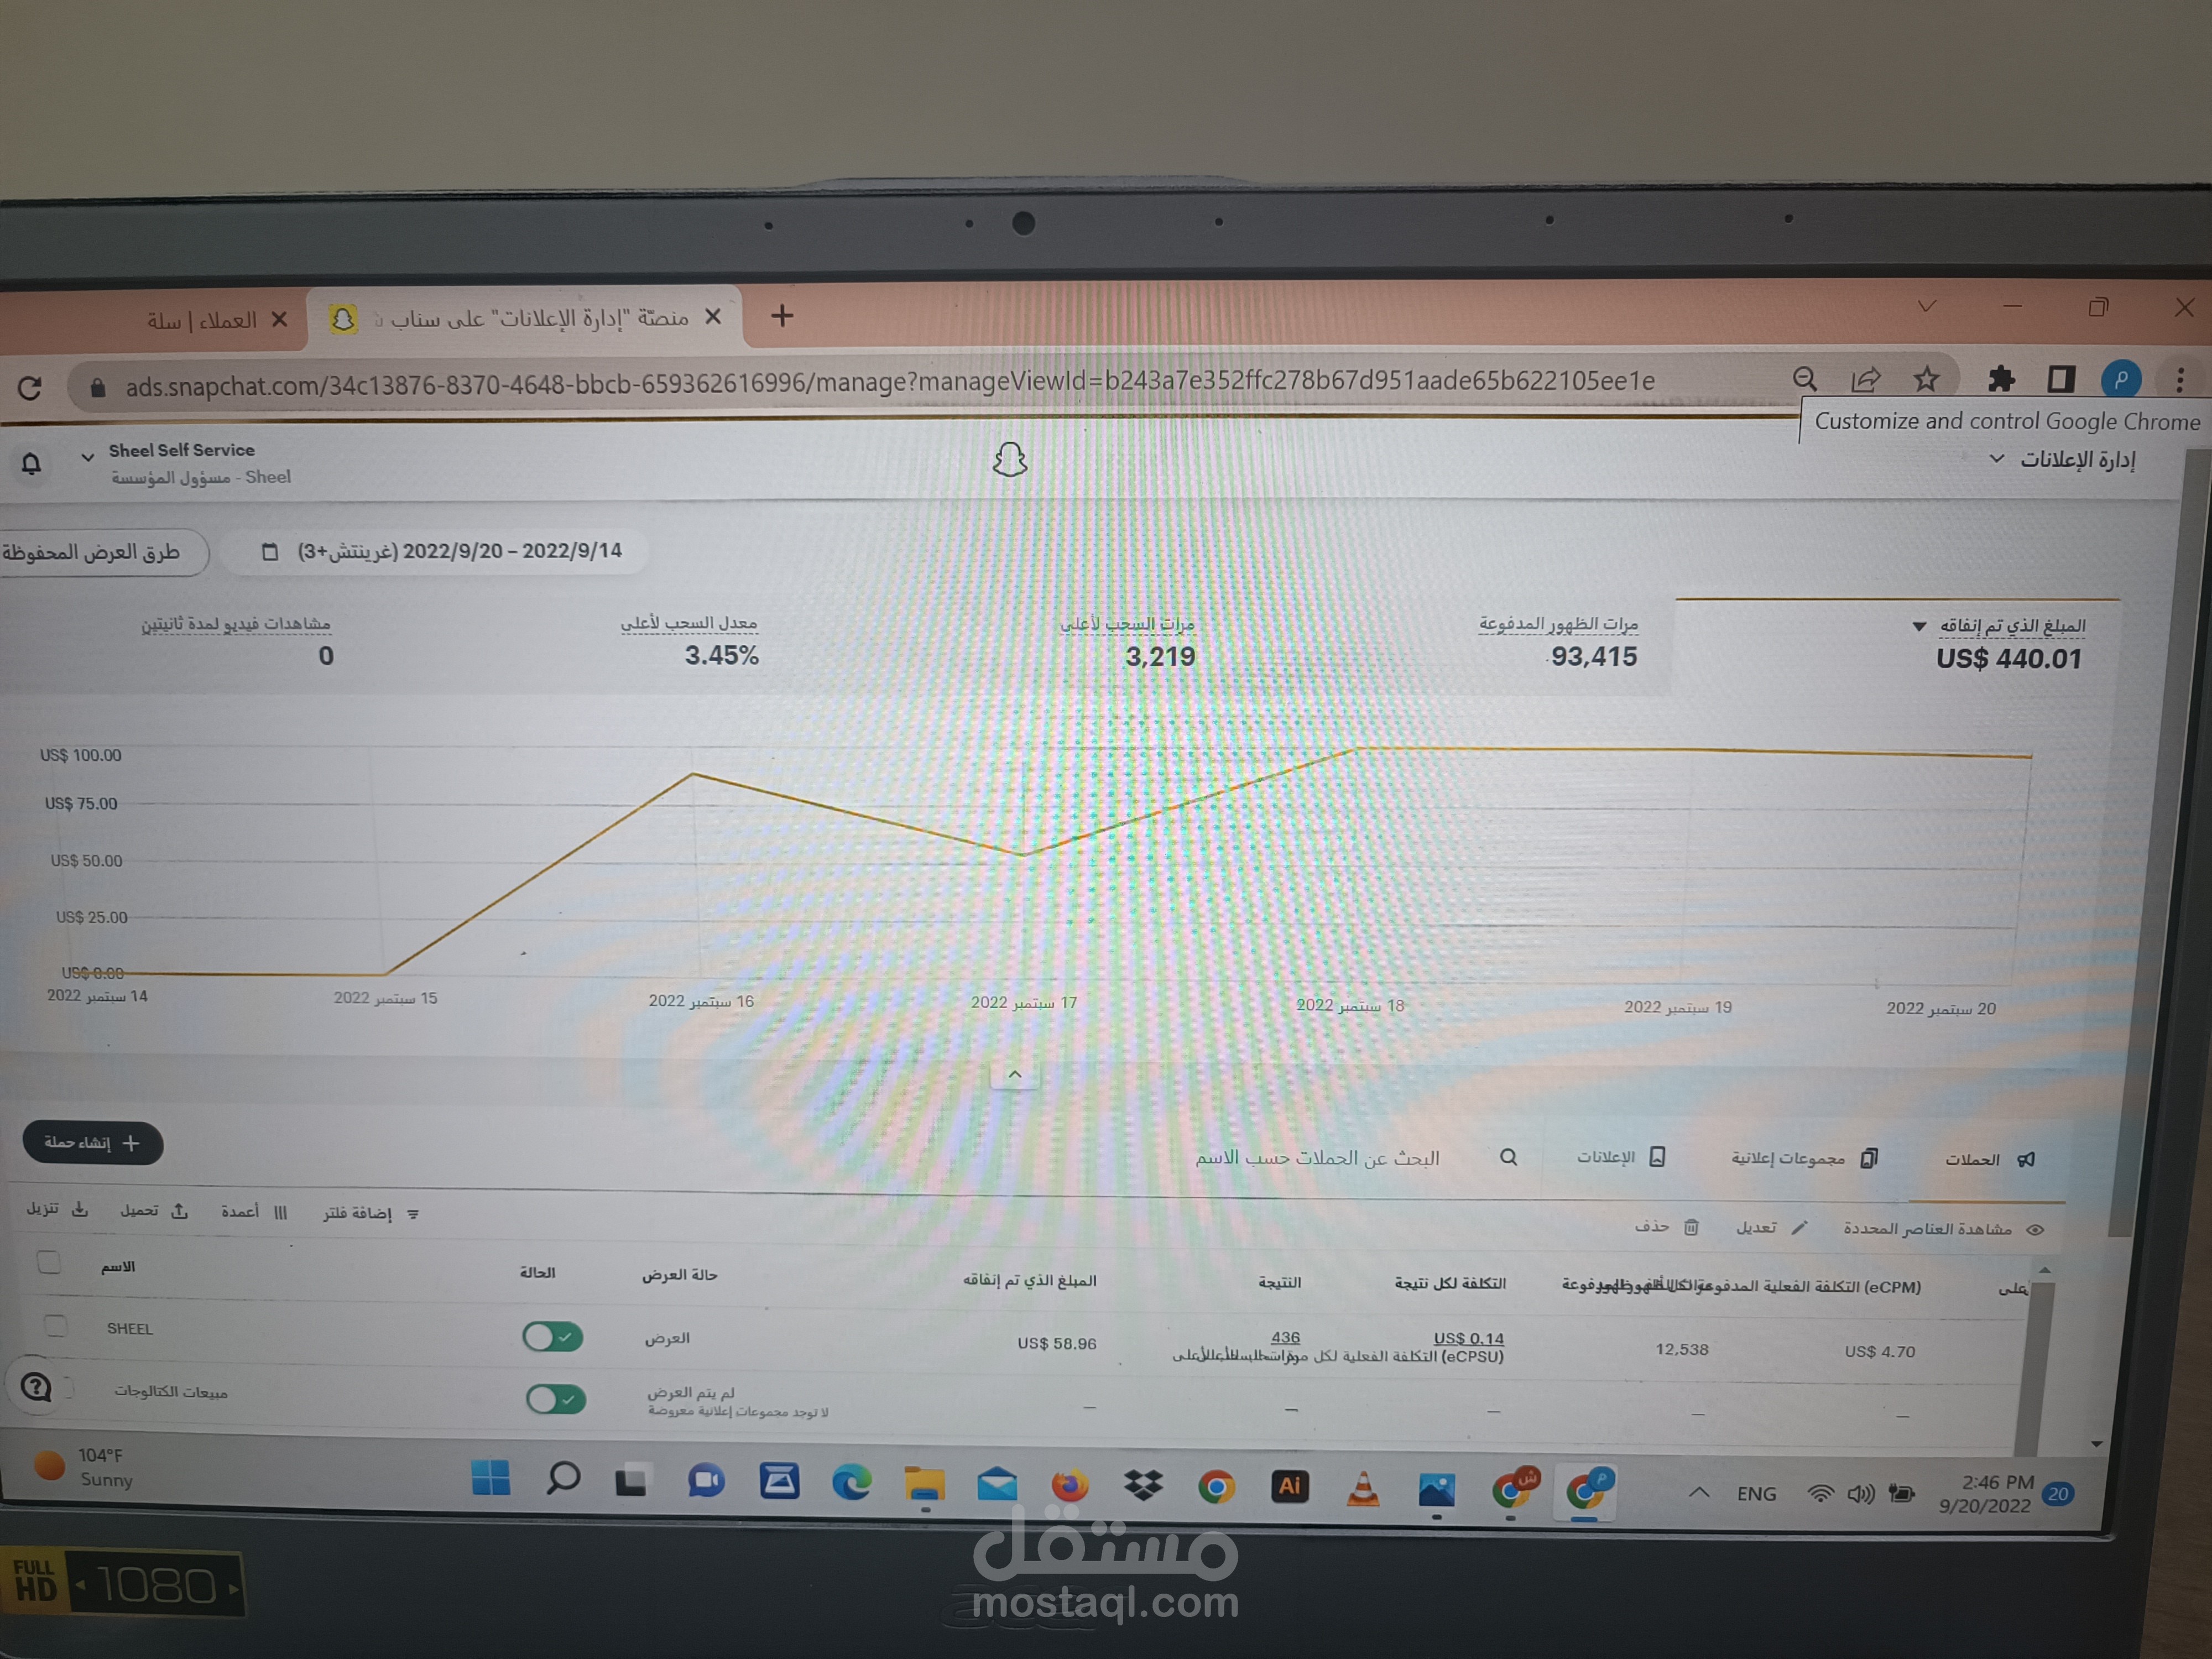This screenshot has width=2212, height=1659.
Task: Open the Chrome three-dot menu
Action: point(2180,379)
